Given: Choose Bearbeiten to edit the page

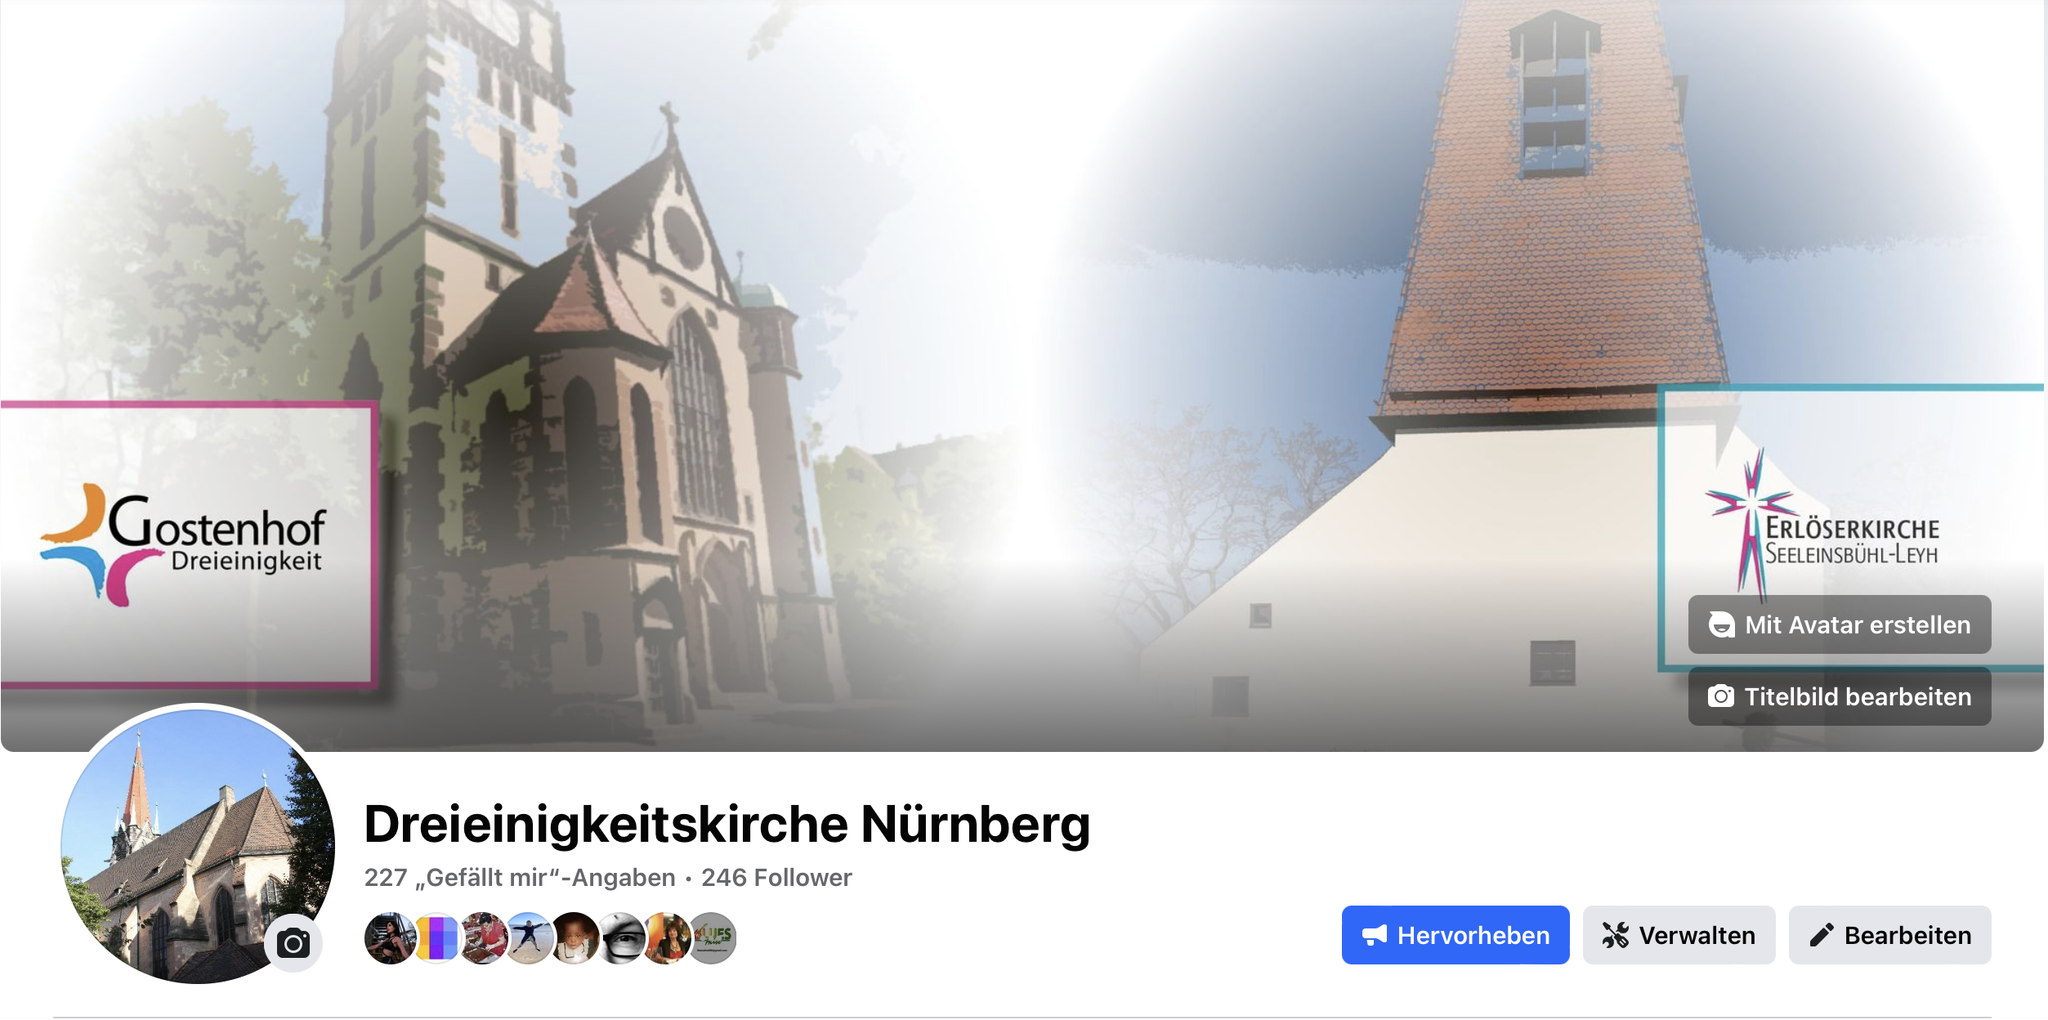Looking at the screenshot, I should [1890, 935].
